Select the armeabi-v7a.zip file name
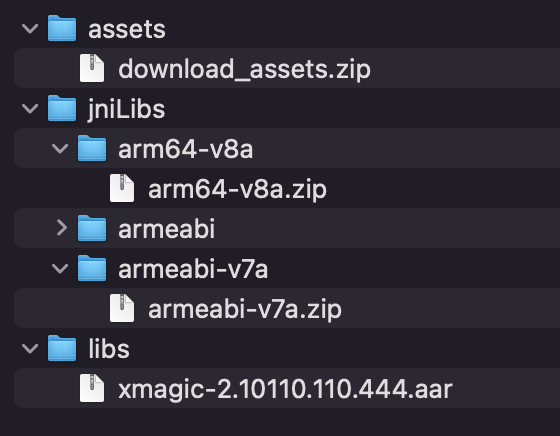The width and height of the screenshot is (560, 436). (245, 309)
